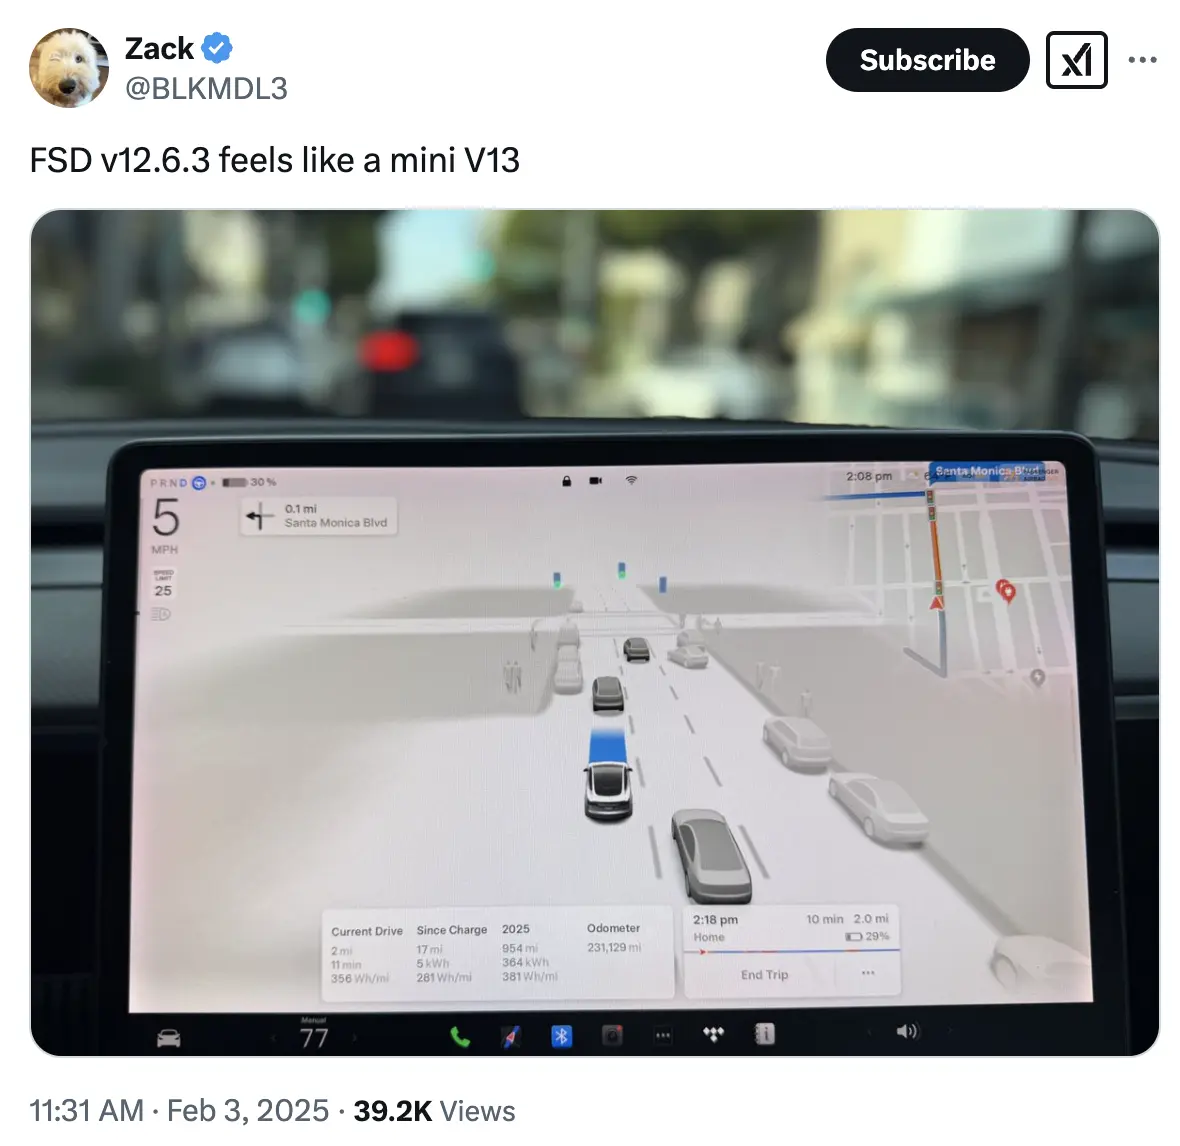The width and height of the screenshot is (1180, 1146).
Task: Tap the dock more apps ellipsis icon
Action: tap(663, 1036)
